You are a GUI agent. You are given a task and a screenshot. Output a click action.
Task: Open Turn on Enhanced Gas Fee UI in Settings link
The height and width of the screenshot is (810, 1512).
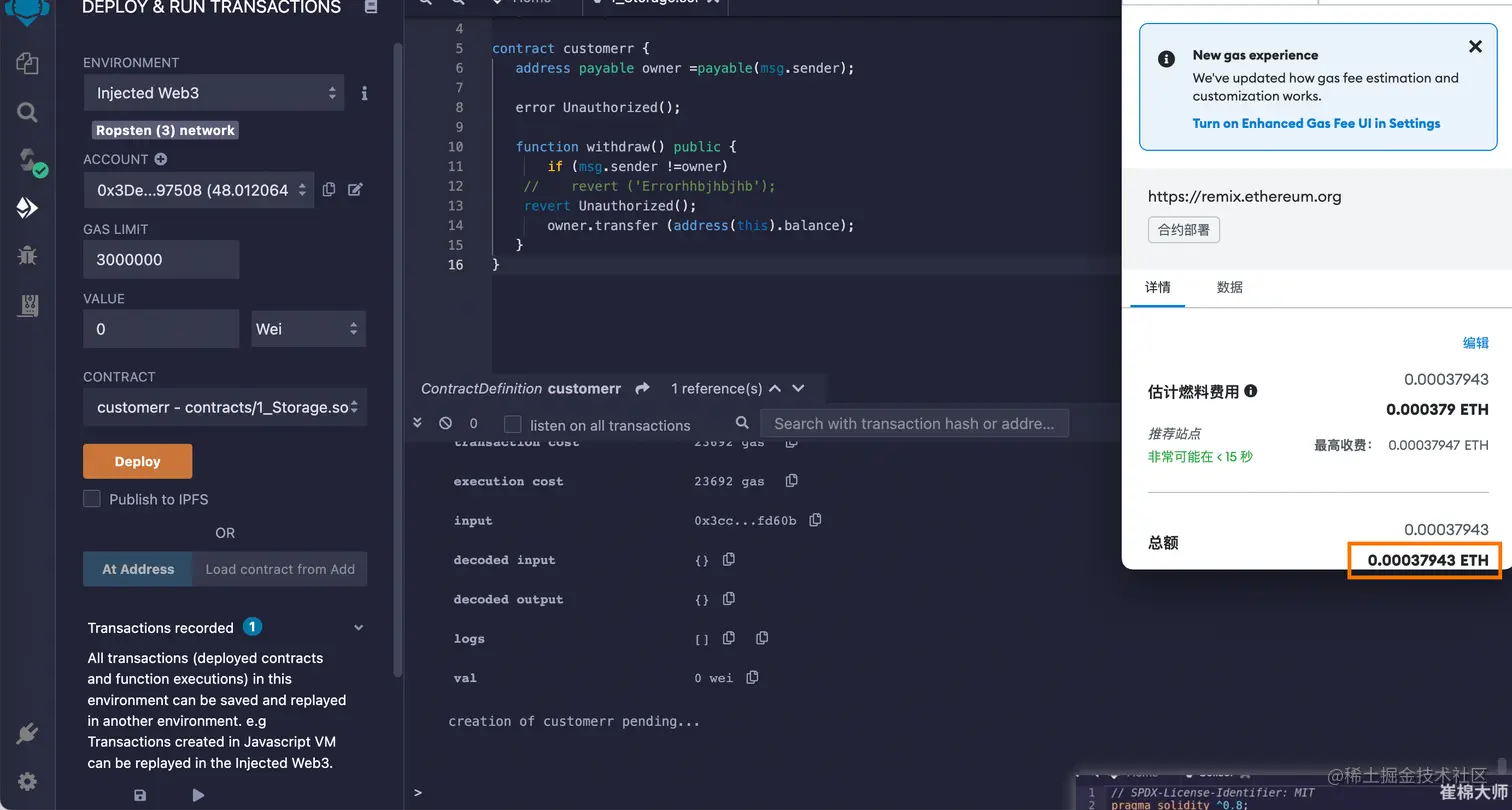tap(1316, 123)
